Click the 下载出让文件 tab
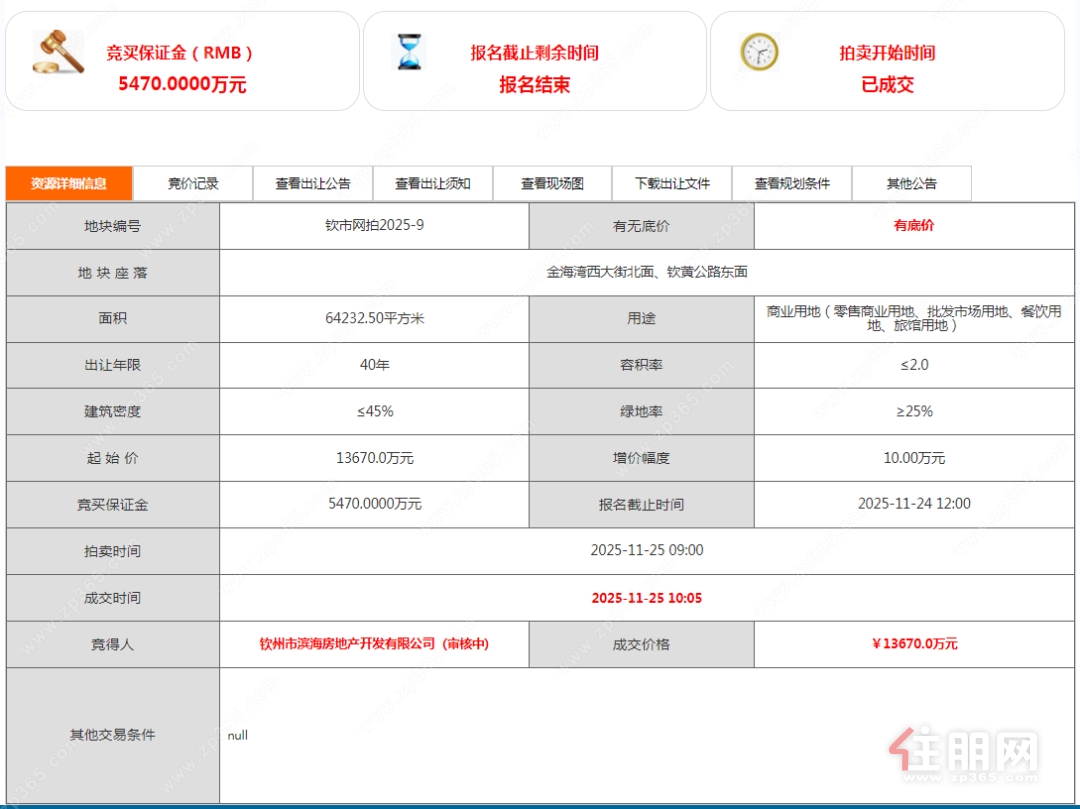1080x809 pixels. point(672,184)
